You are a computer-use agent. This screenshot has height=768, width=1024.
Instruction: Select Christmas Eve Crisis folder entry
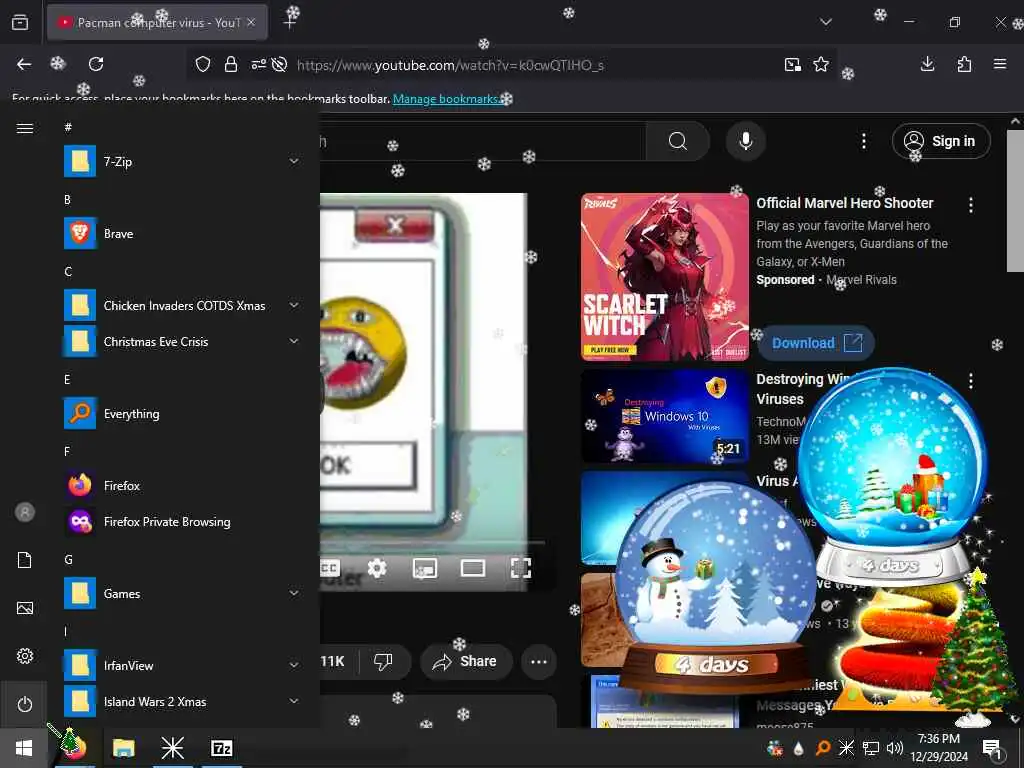pyautogui.click(x=183, y=341)
